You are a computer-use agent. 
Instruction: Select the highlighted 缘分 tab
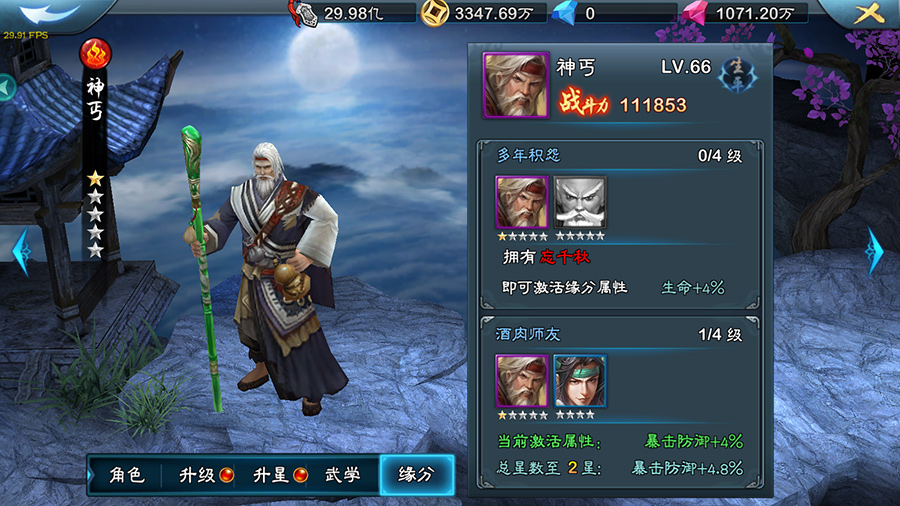coord(417,474)
